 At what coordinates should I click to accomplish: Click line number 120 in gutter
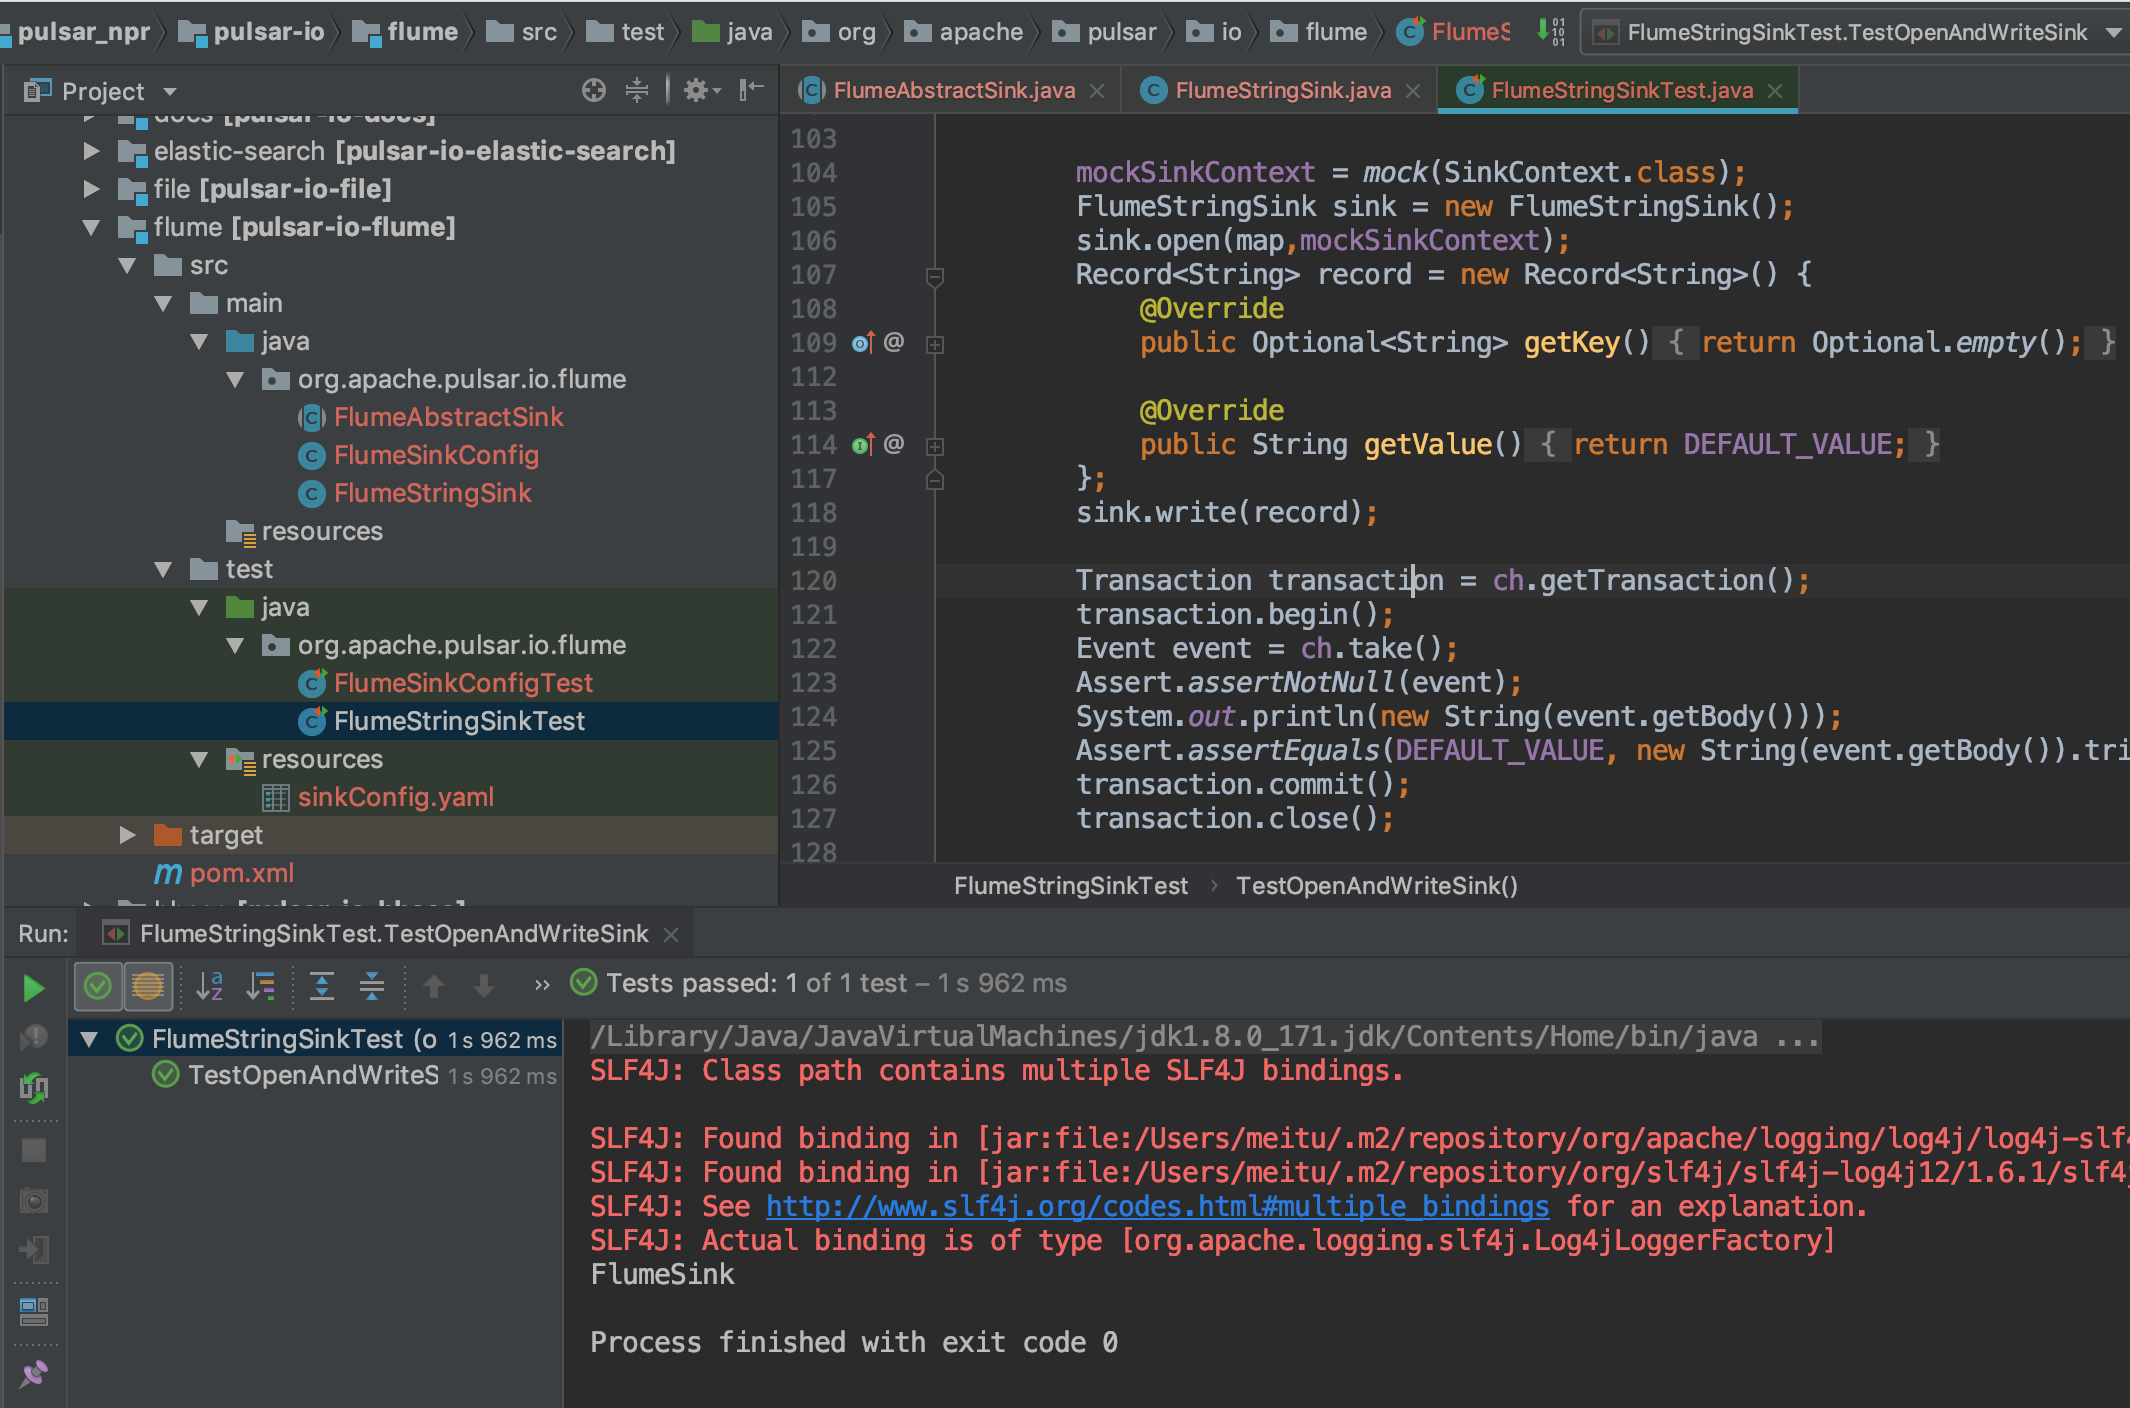click(813, 581)
